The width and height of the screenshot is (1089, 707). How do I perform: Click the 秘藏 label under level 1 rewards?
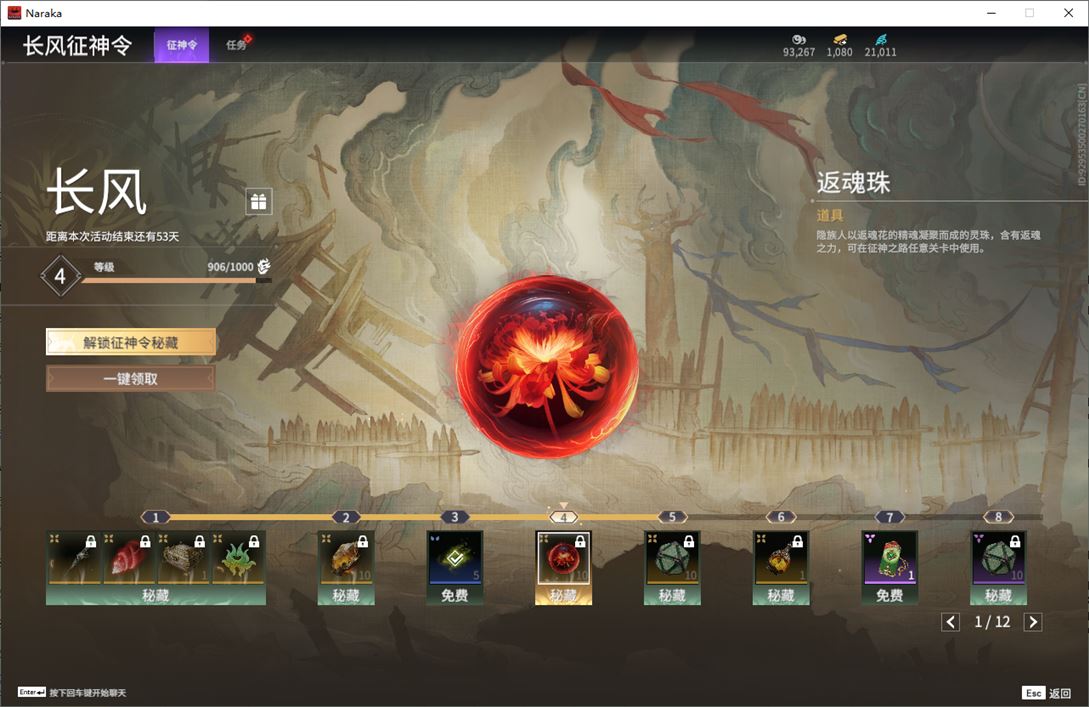click(156, 594)
